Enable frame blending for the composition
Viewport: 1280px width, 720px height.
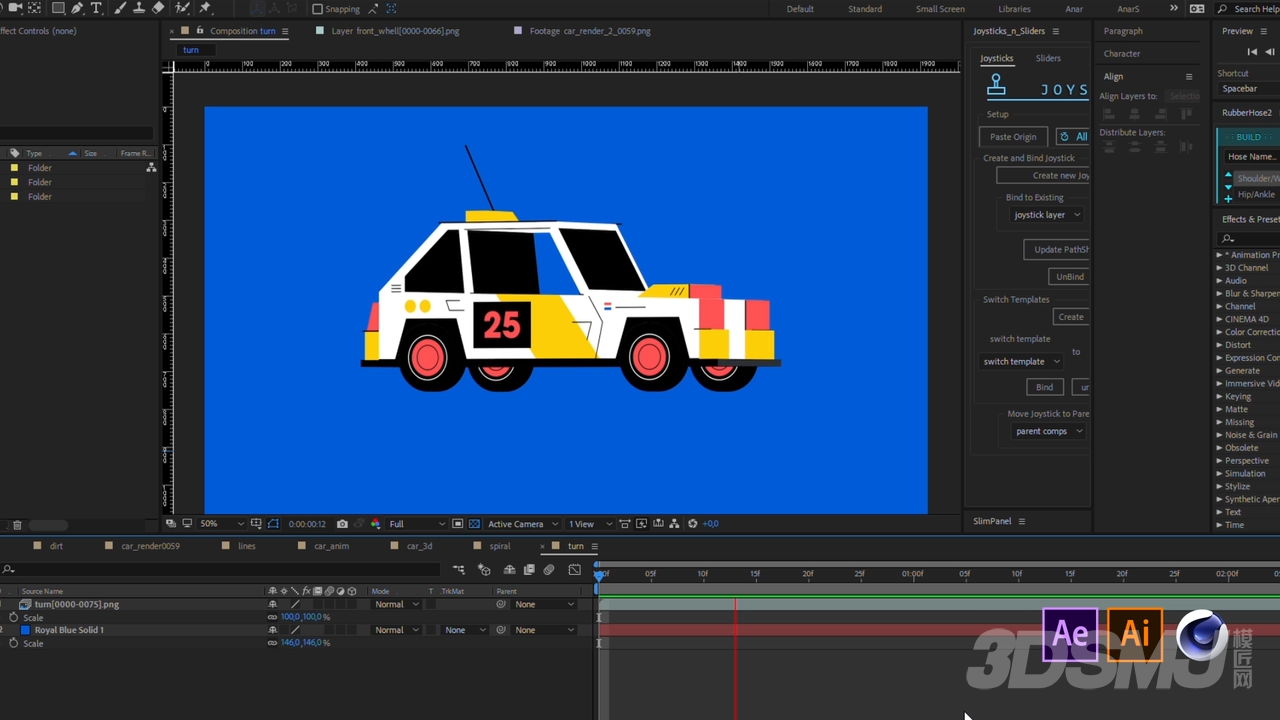point(528,570)
